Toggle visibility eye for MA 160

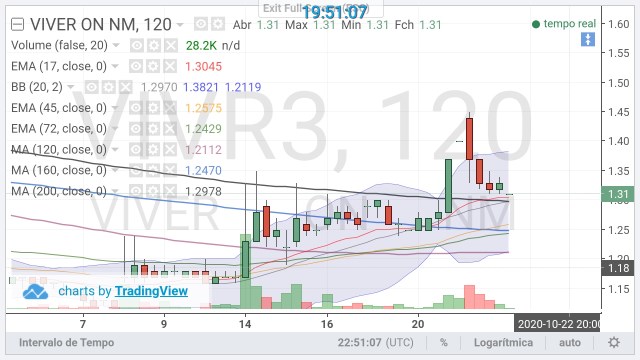point(137,170)
